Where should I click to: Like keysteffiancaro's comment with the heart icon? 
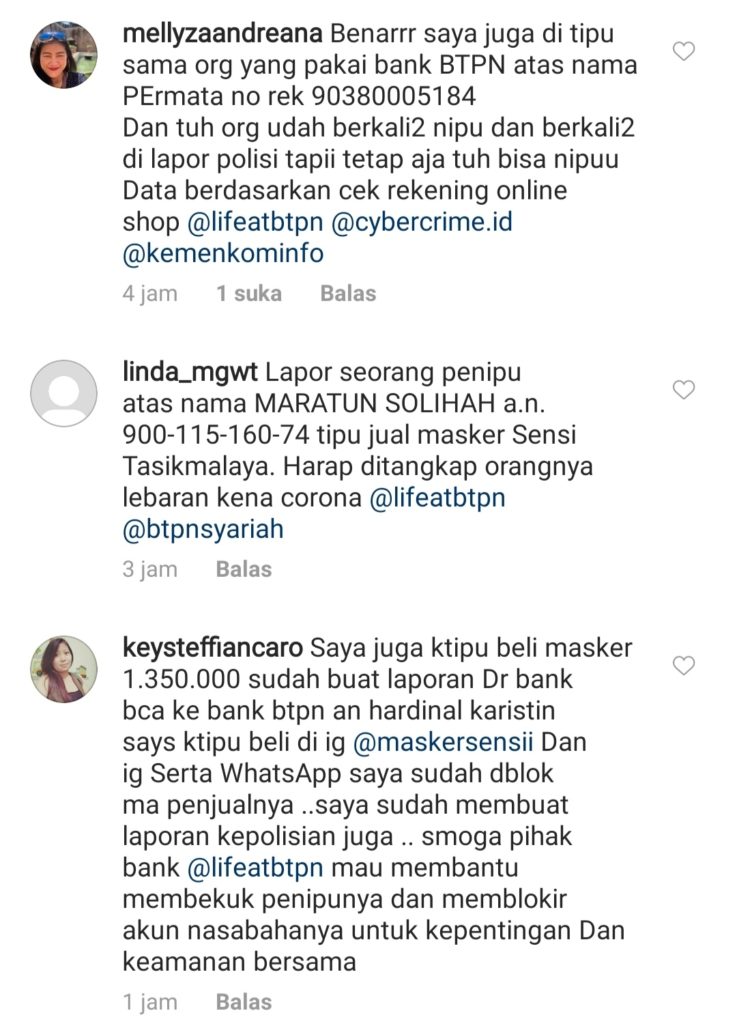(683, 665)
